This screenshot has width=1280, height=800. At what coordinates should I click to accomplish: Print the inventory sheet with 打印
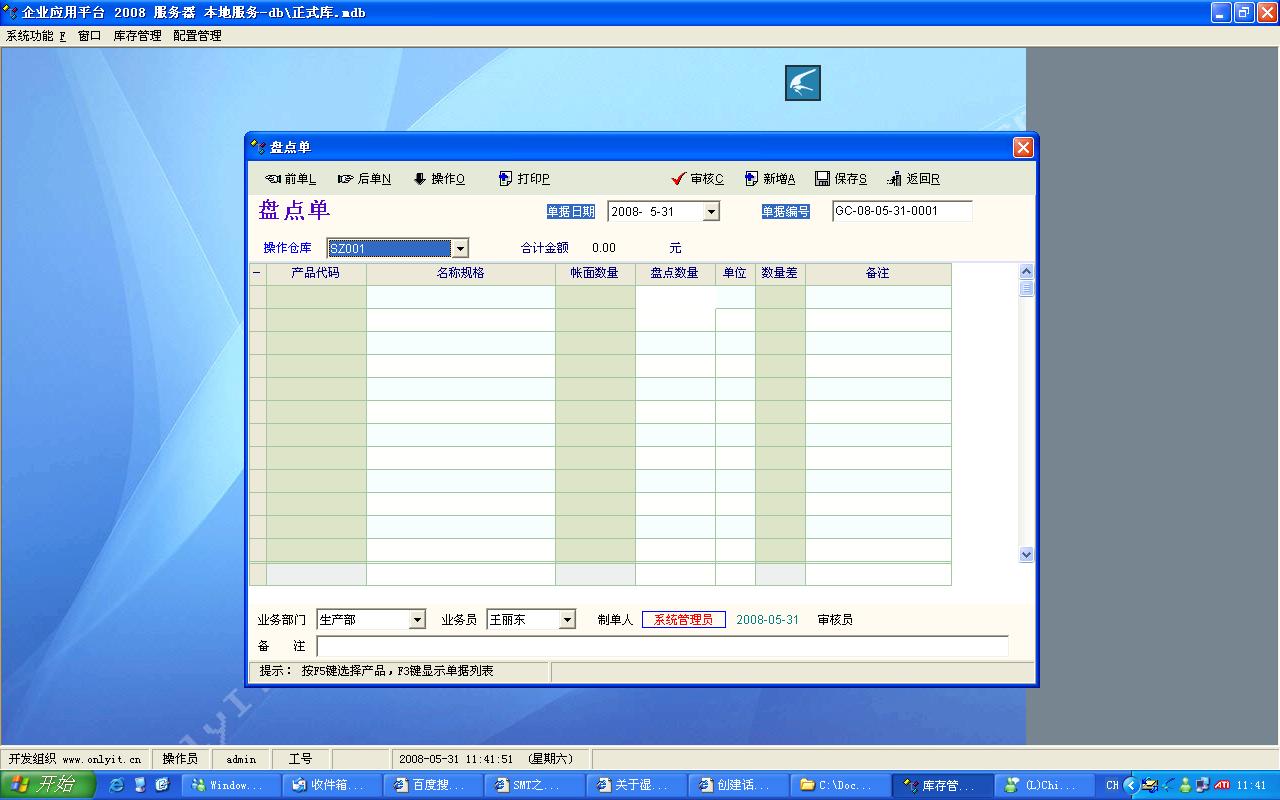tap(524, 179)
